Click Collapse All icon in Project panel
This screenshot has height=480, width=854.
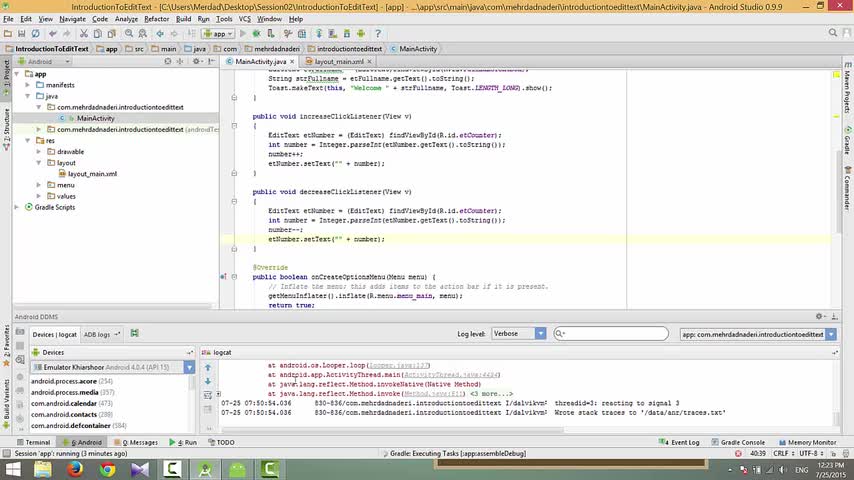[180, 62]
